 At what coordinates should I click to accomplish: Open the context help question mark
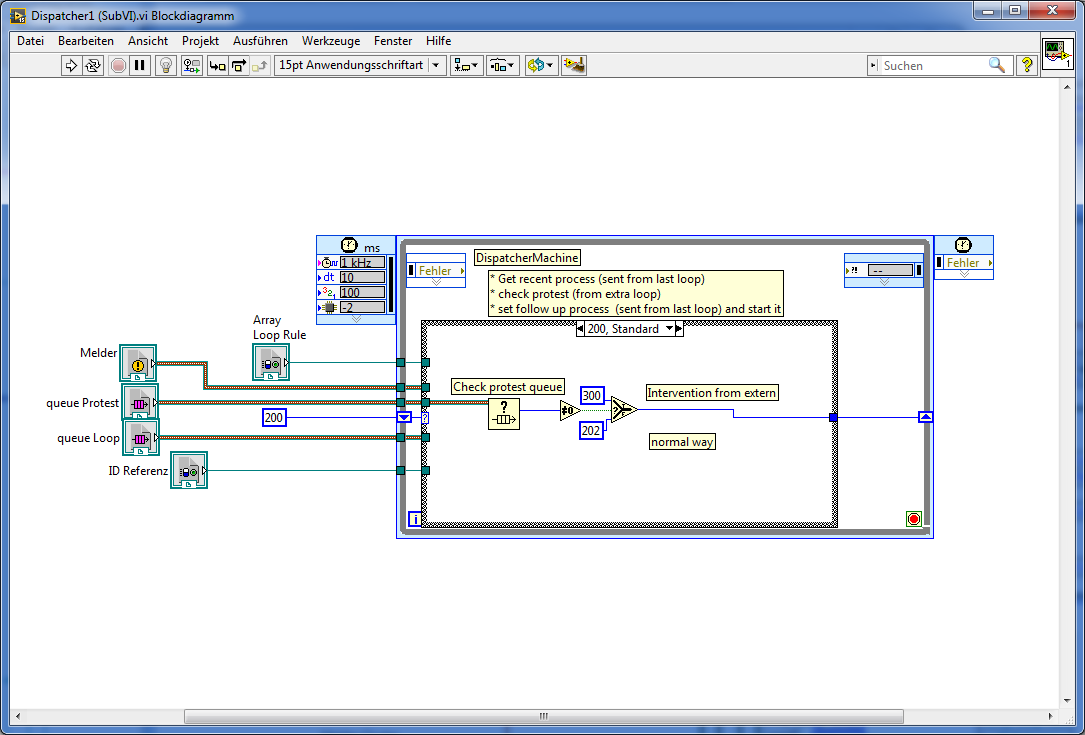click(1027, 65)
